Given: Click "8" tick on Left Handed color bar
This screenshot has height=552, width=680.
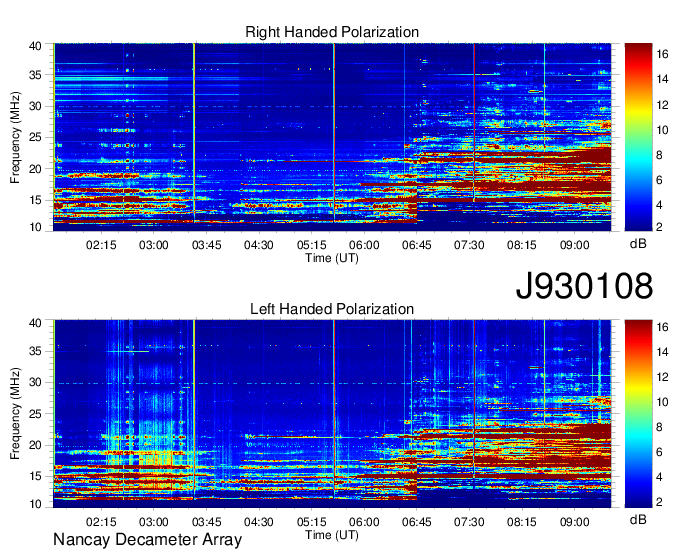Looking at the screenshot, I should [x=659, y=427].
